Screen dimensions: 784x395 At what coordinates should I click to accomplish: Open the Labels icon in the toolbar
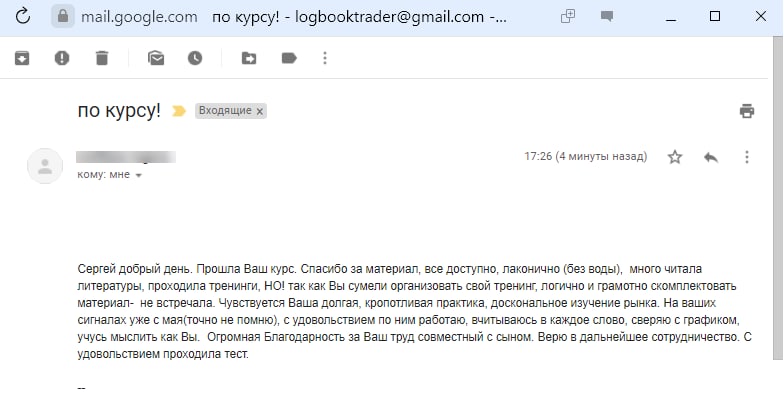(x=290, y=58)
